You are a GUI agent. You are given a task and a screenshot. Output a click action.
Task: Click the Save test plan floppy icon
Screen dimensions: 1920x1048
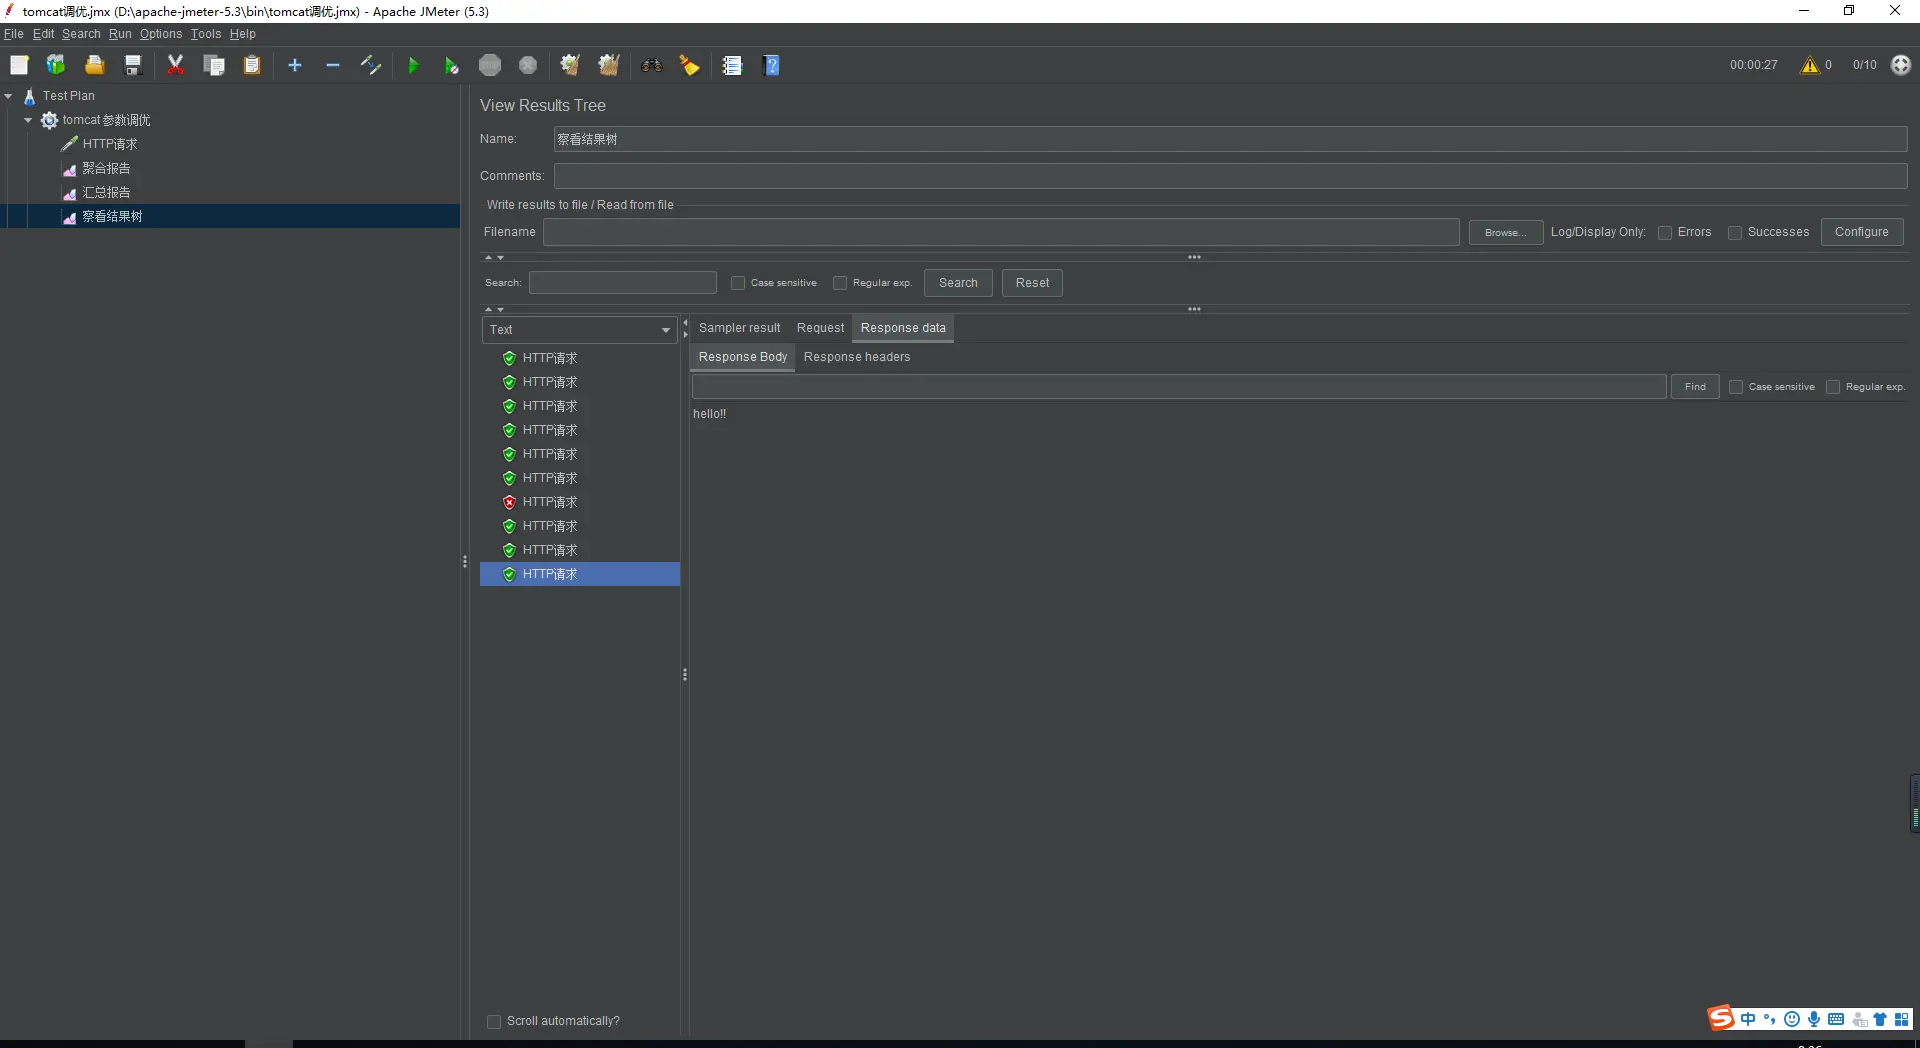coord(133,65)
